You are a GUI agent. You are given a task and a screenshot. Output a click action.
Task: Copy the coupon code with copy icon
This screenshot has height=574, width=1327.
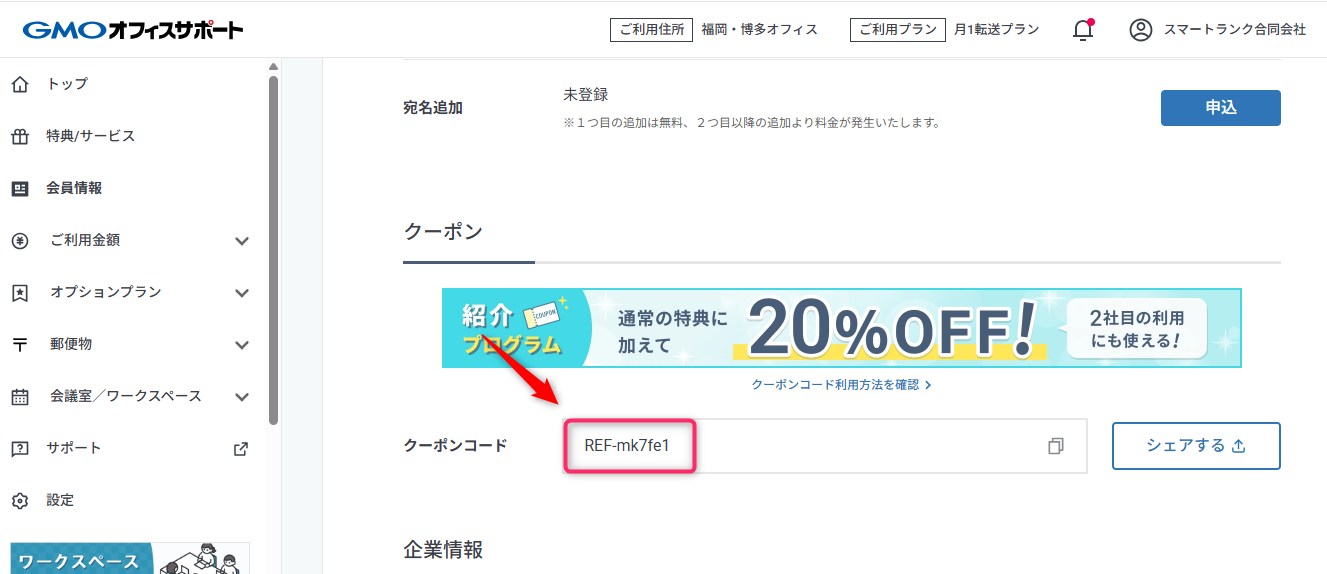[x=1055, y=446]
